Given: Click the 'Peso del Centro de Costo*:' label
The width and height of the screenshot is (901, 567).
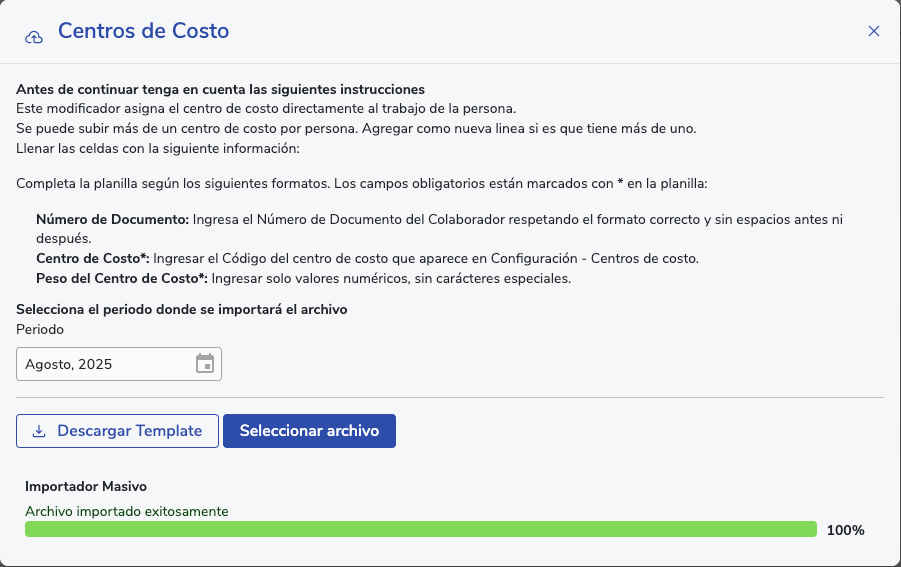Looking at the screenshot, I should point(121,278).
